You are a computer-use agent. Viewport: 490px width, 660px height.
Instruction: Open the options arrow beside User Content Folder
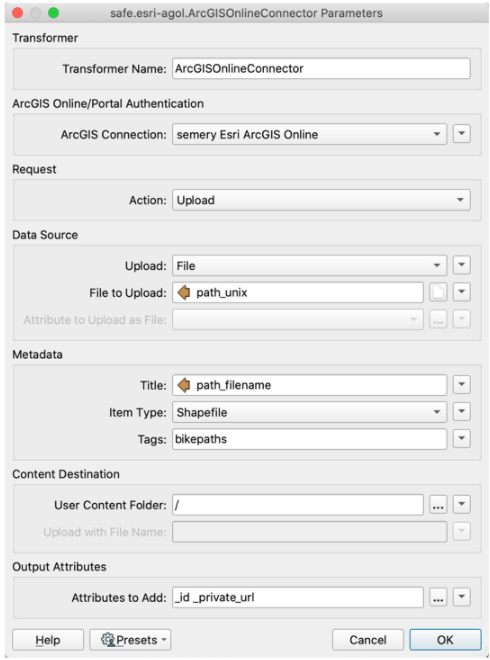pos(461,504)
